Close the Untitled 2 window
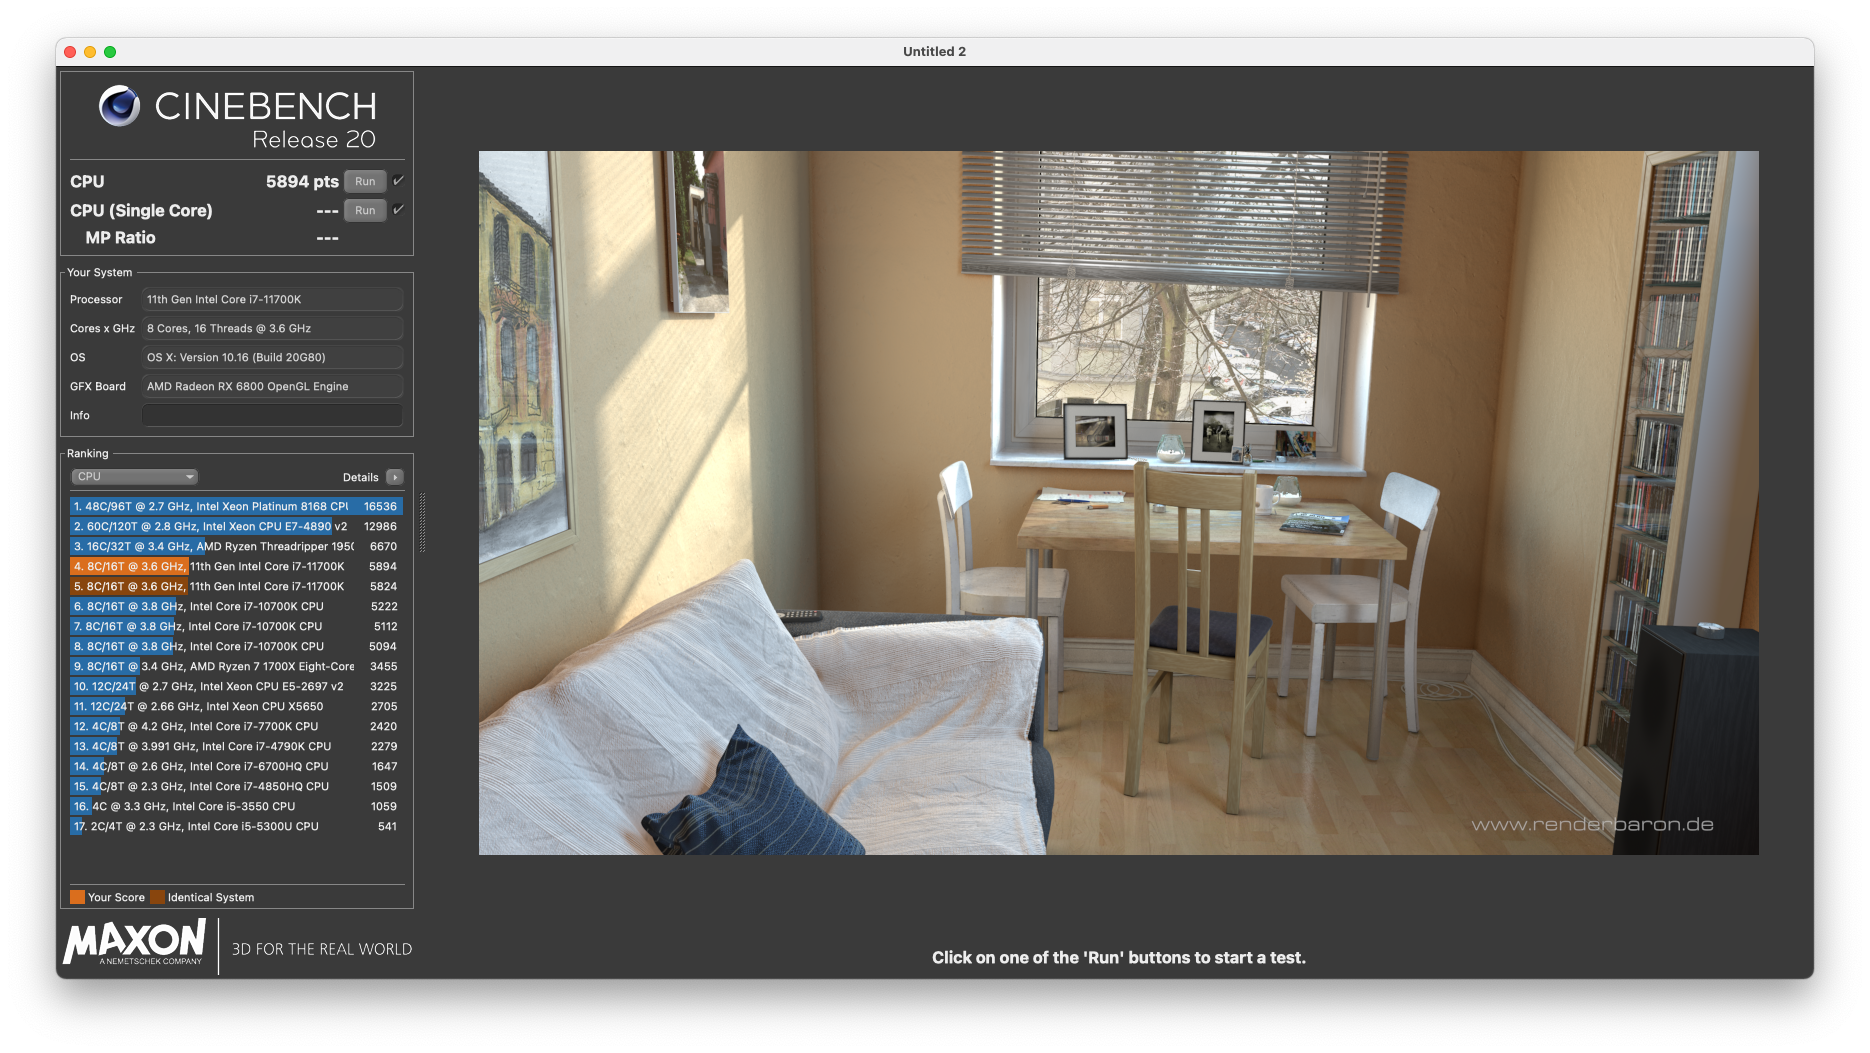The height and width of the screenshot is (1053, 1870). pos(70,52)
